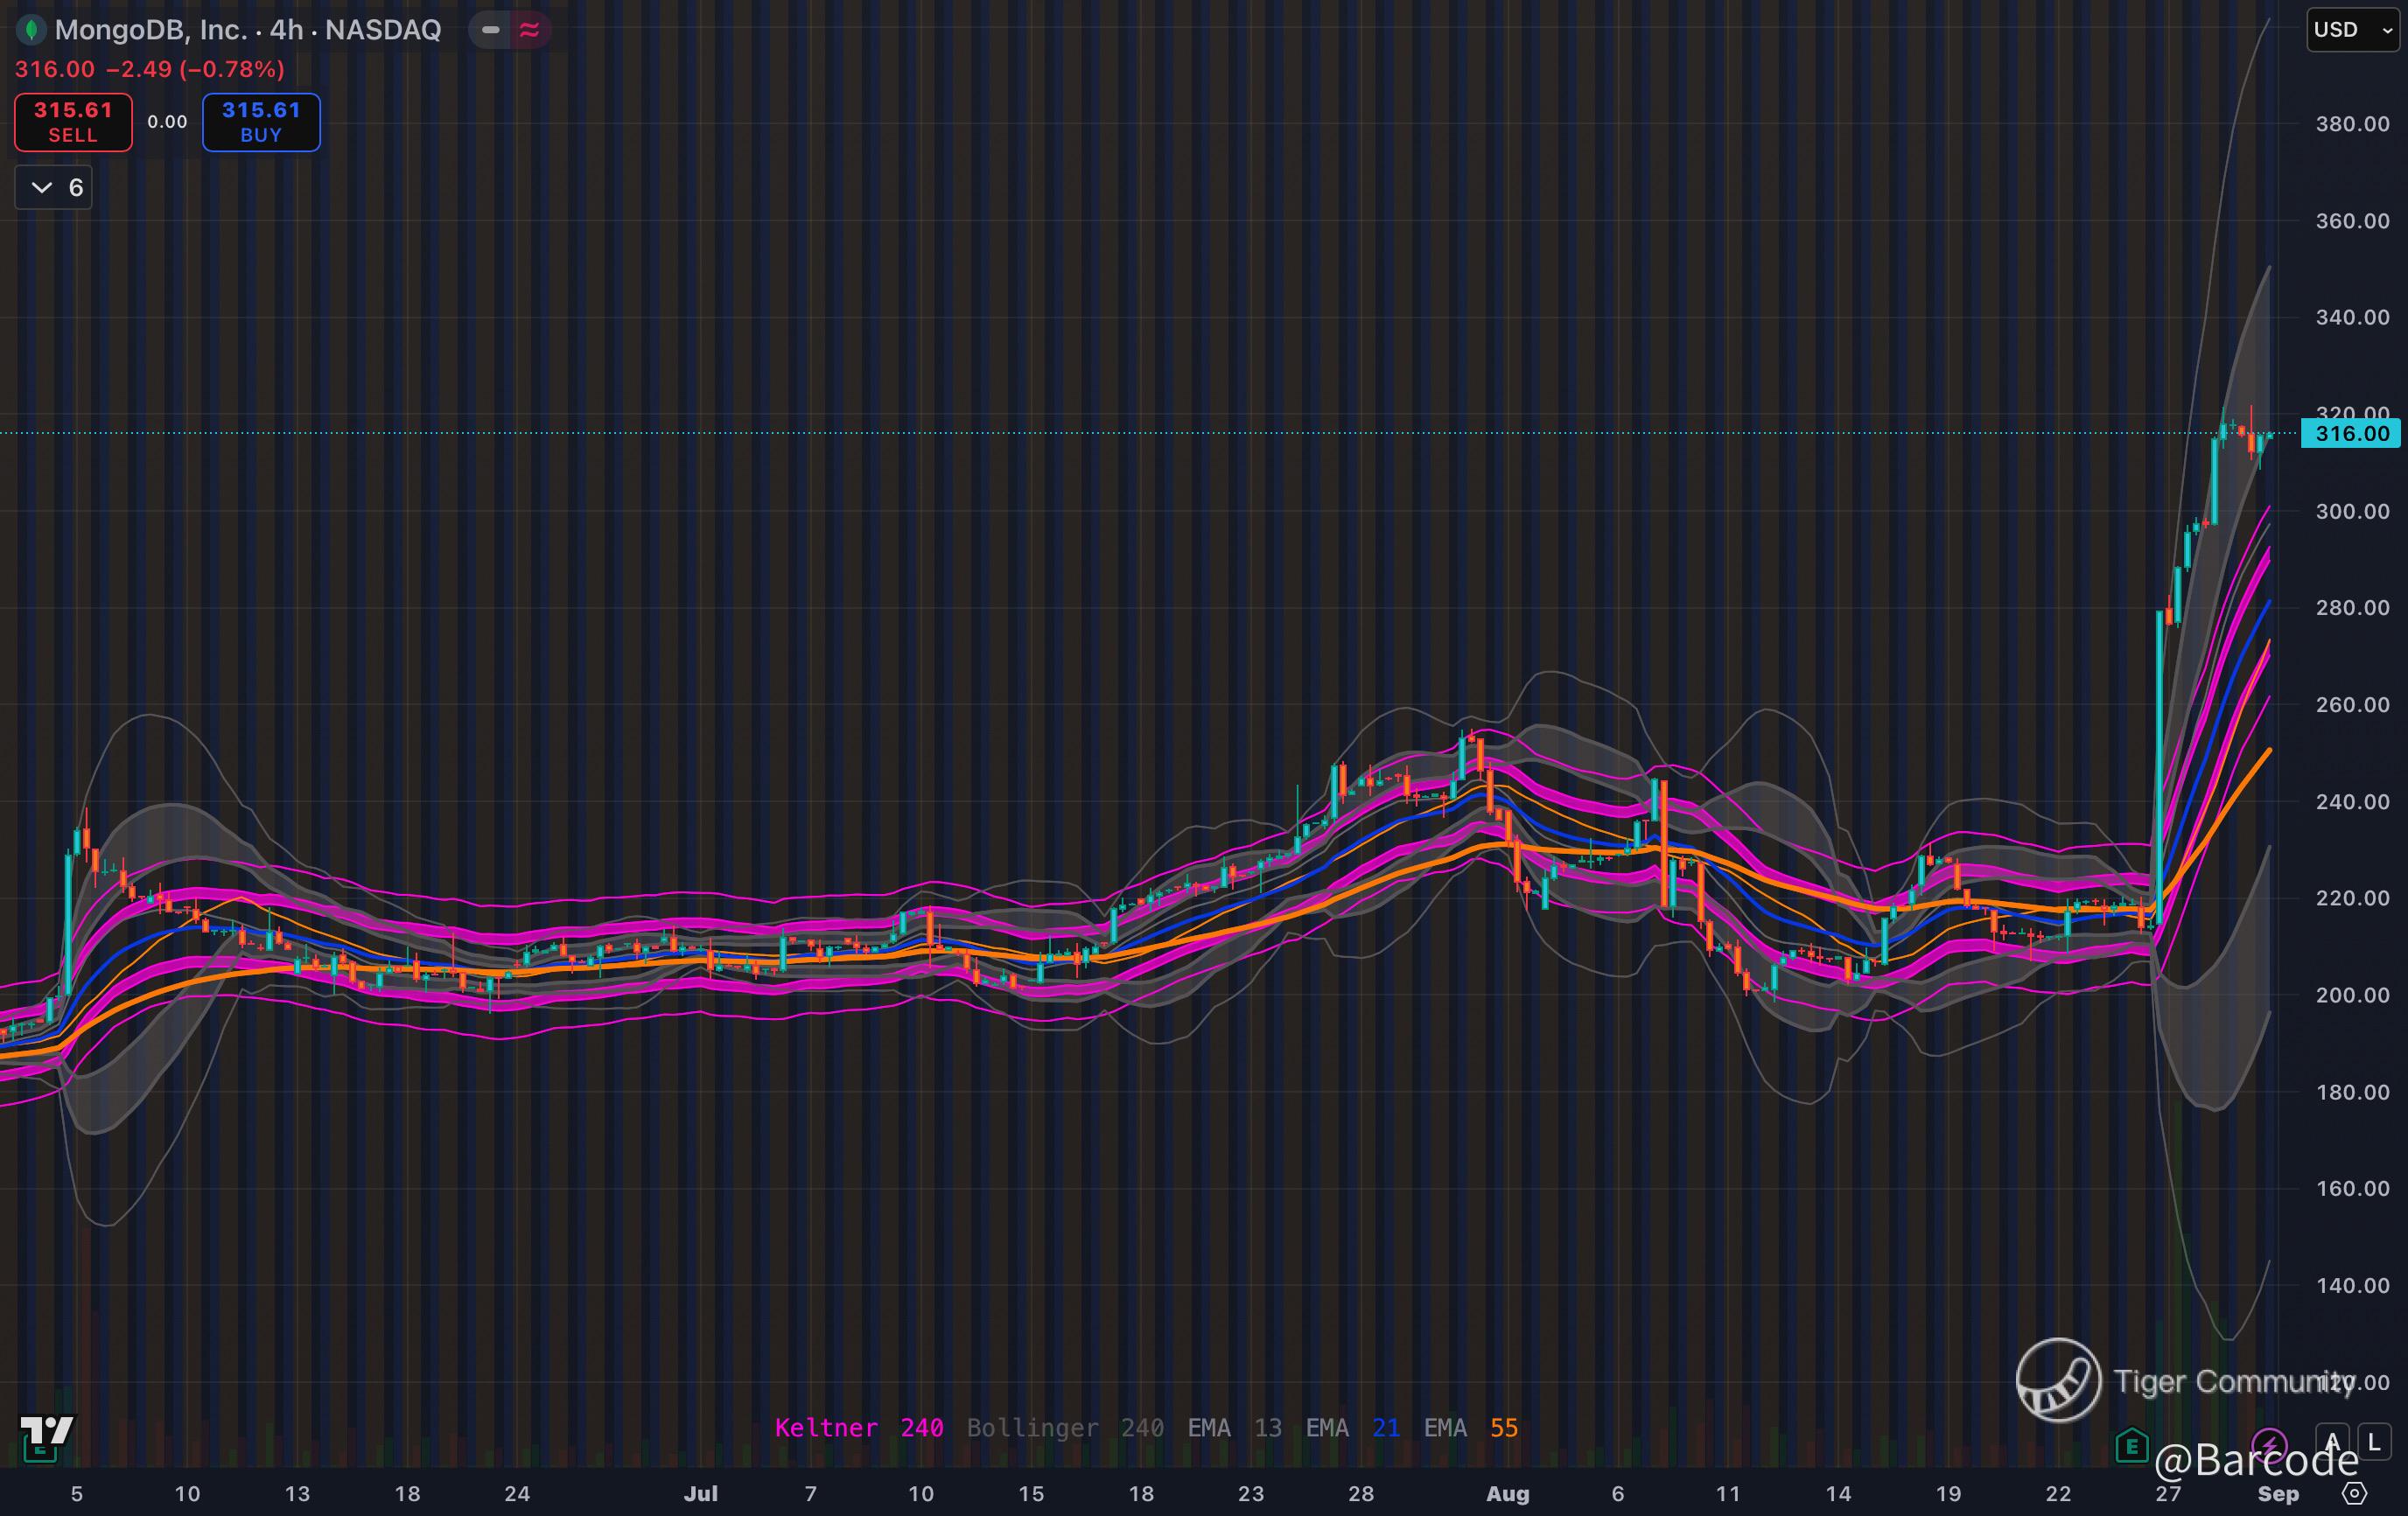Click the TradingView logo icon
Image resolution: width=2408 pixels, height=1516 pixels.
pos(46,1430)
